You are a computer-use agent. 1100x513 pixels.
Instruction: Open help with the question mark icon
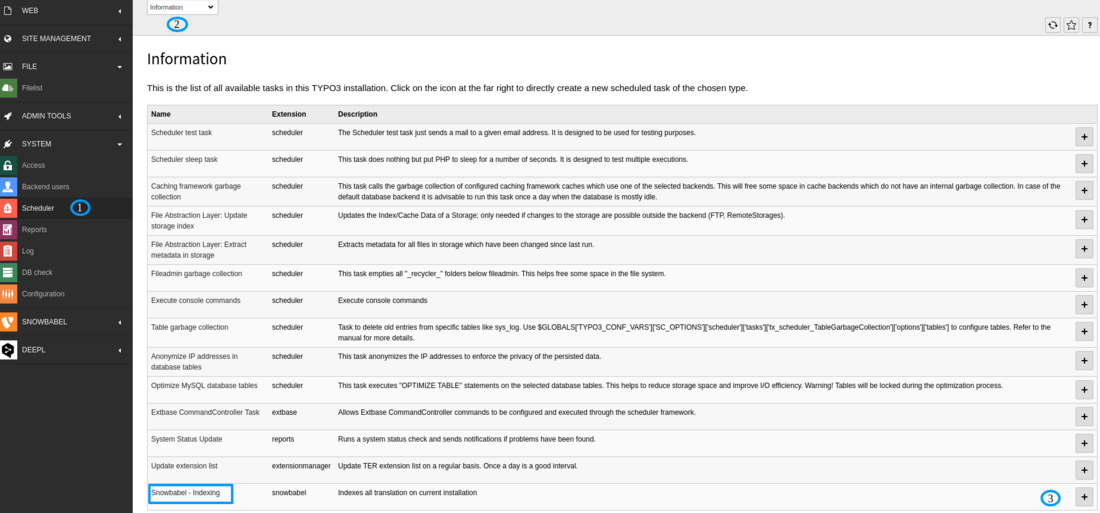click(1090, 25)
